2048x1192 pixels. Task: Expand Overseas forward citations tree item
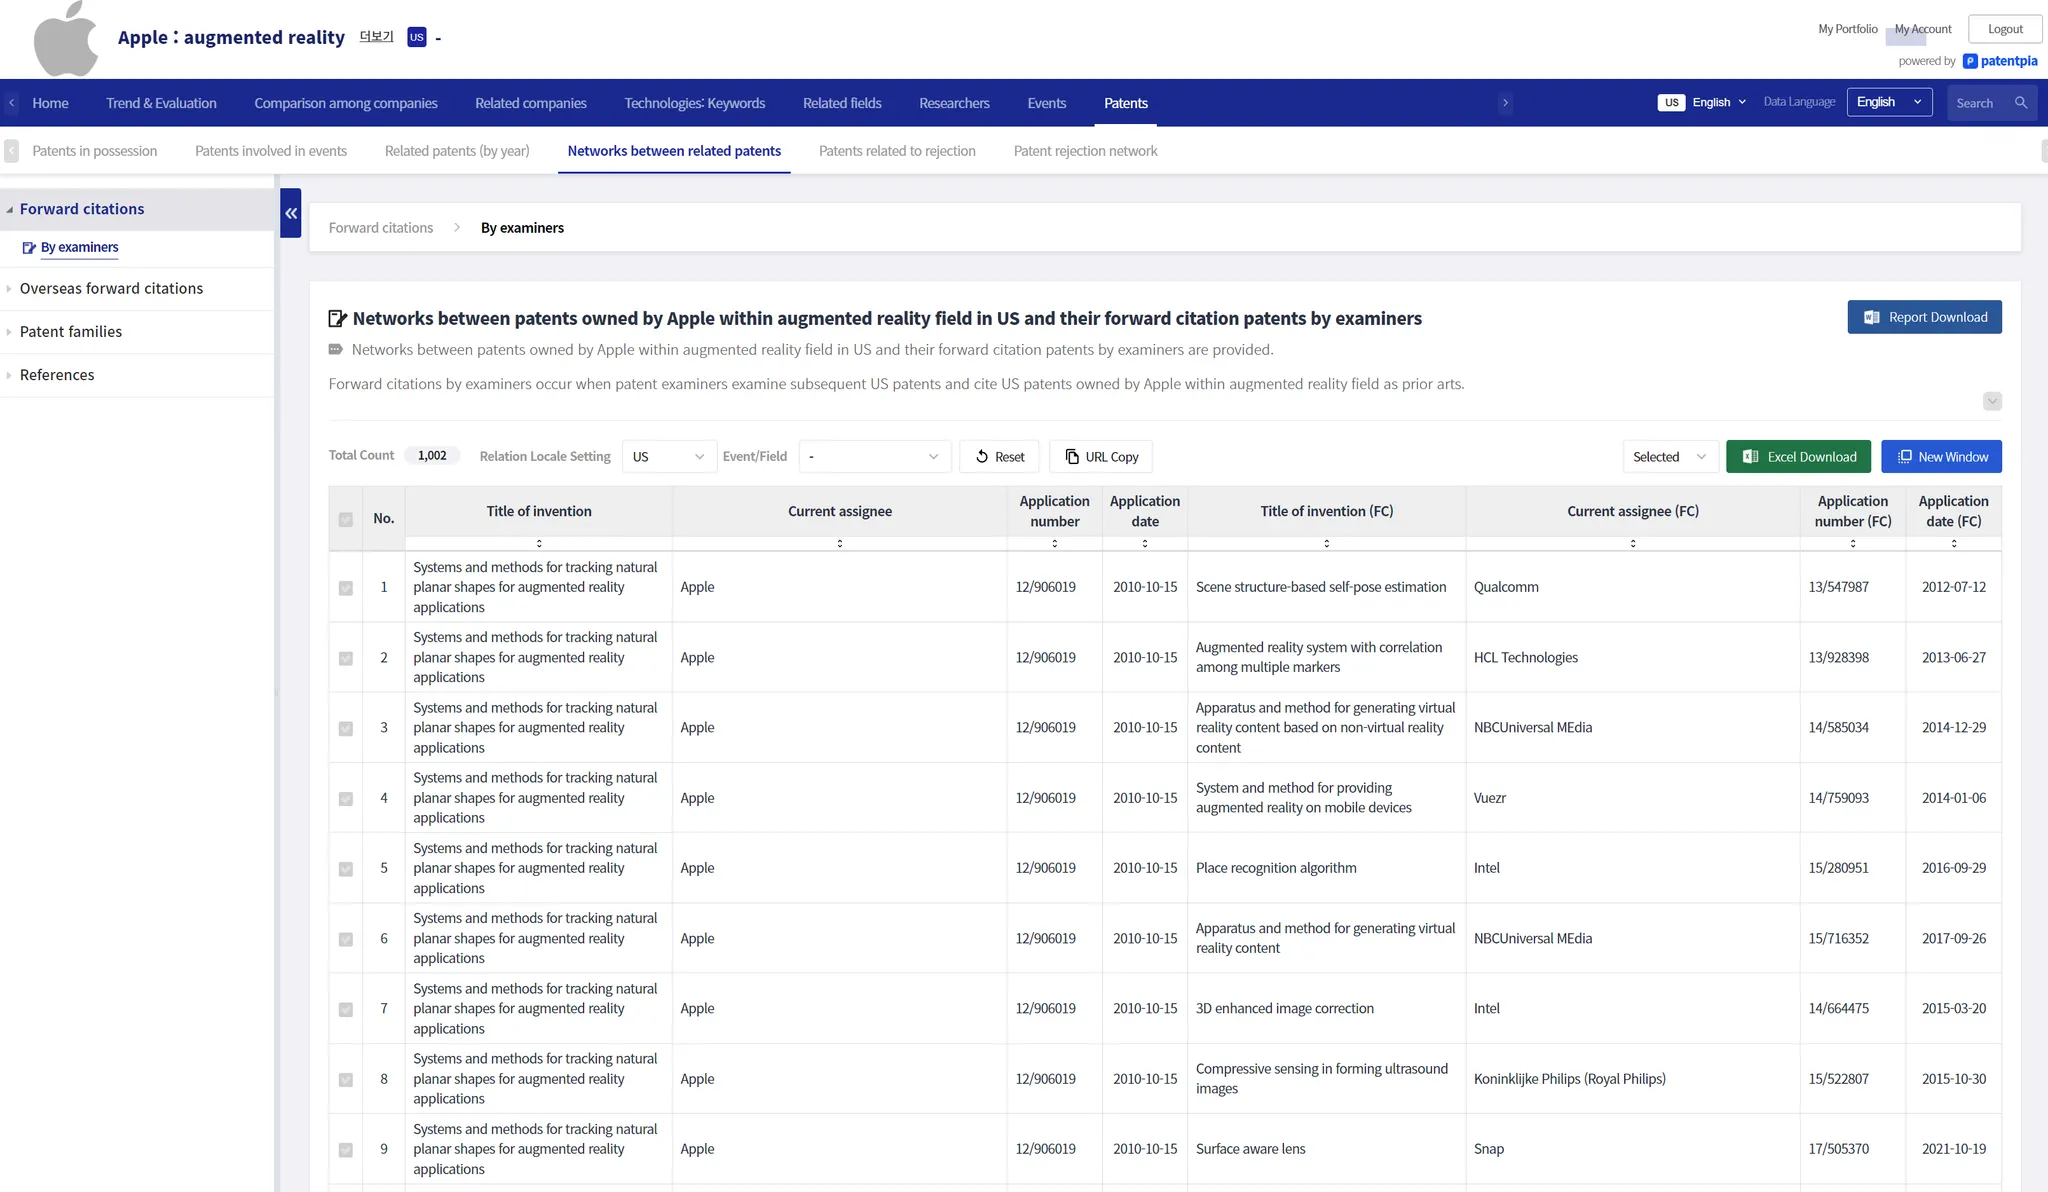coord(111,289)
